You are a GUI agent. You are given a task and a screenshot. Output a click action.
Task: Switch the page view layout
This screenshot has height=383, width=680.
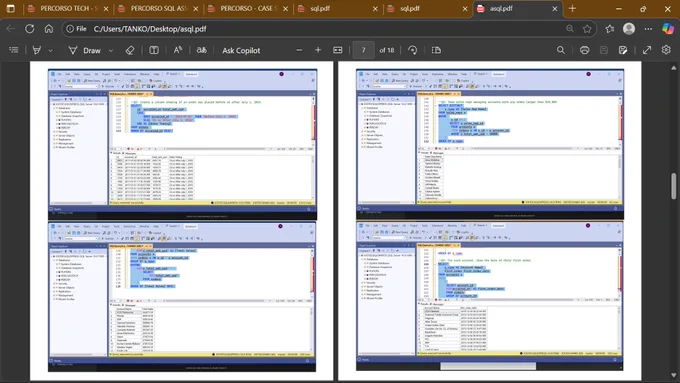pyautogui.click(x=436, y=50)
